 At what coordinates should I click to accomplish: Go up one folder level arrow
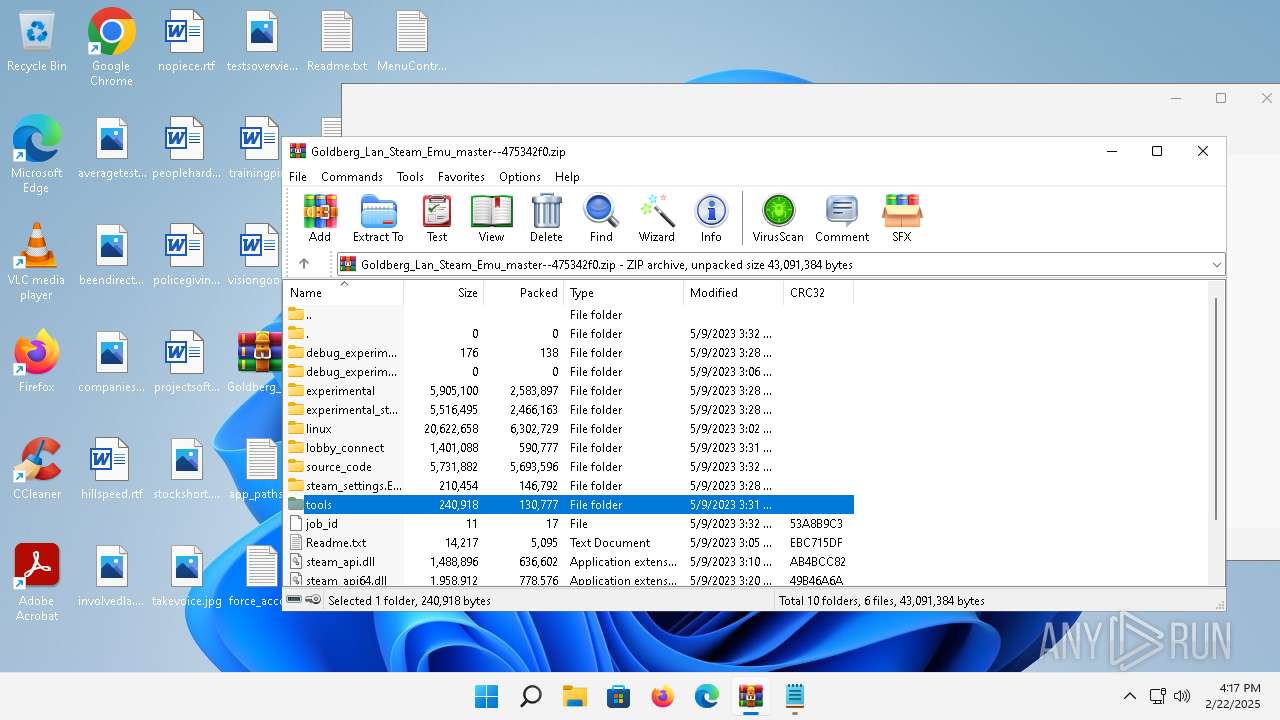pos(304,264)
